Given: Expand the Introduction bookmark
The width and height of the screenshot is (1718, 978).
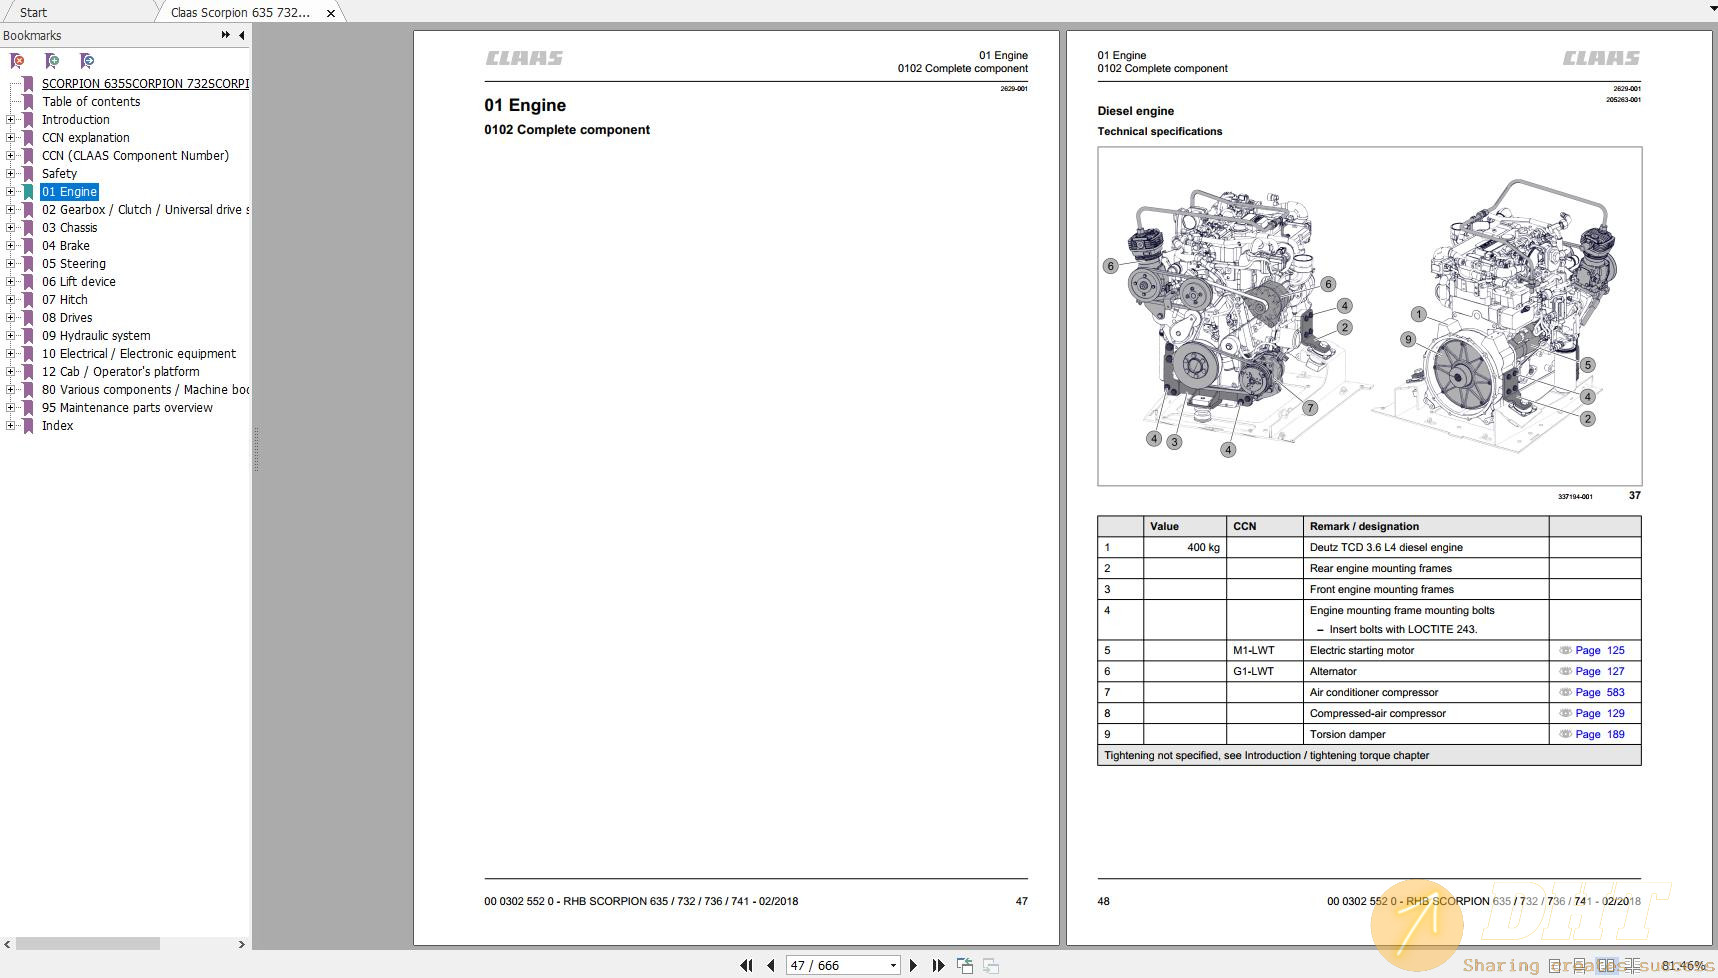Looking at the screenshot, I should 11,120.
